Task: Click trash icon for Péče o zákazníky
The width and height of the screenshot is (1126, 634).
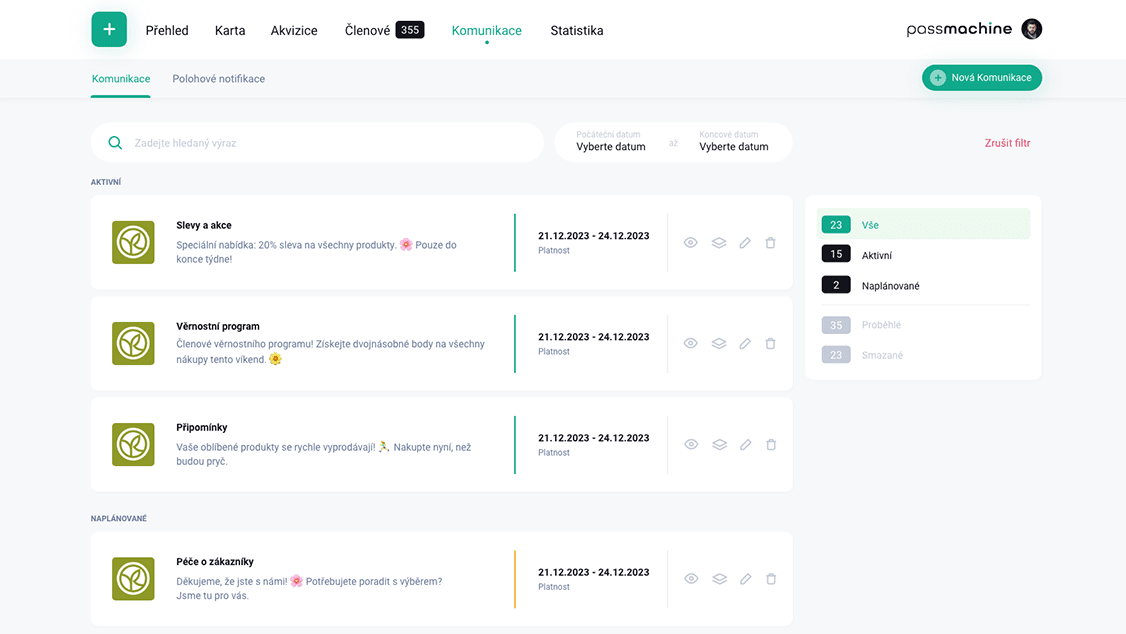Action: pos(770,579)
